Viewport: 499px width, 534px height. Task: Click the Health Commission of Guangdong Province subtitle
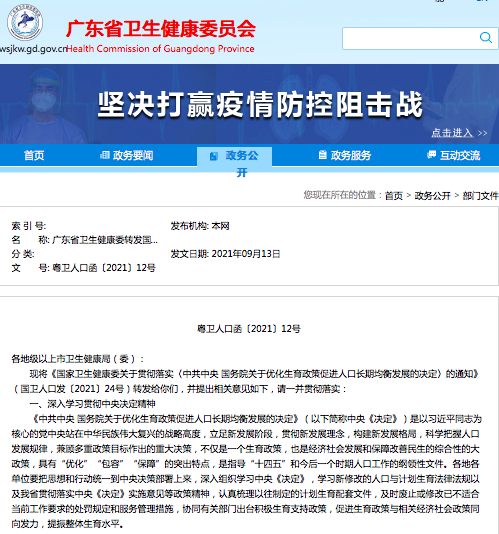(x=160, y=49)
